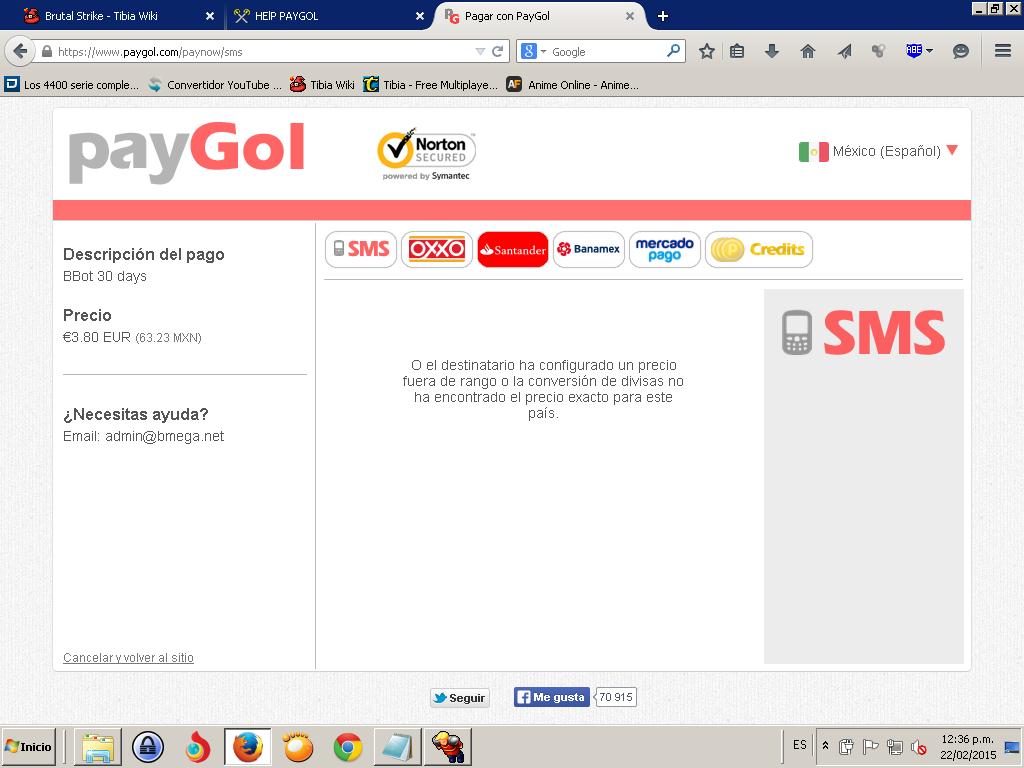Screen dimensions: 1024x768
Task: Open Google search engine selector dropdown
Action: pos(534,51)
